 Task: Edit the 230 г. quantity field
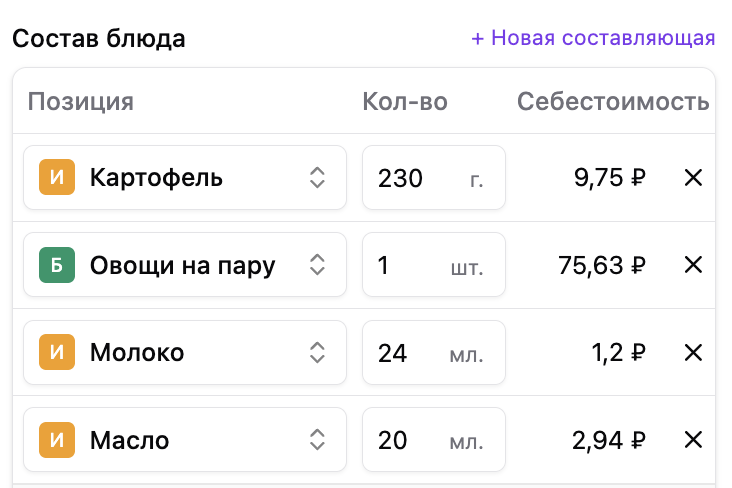(434, 177)
